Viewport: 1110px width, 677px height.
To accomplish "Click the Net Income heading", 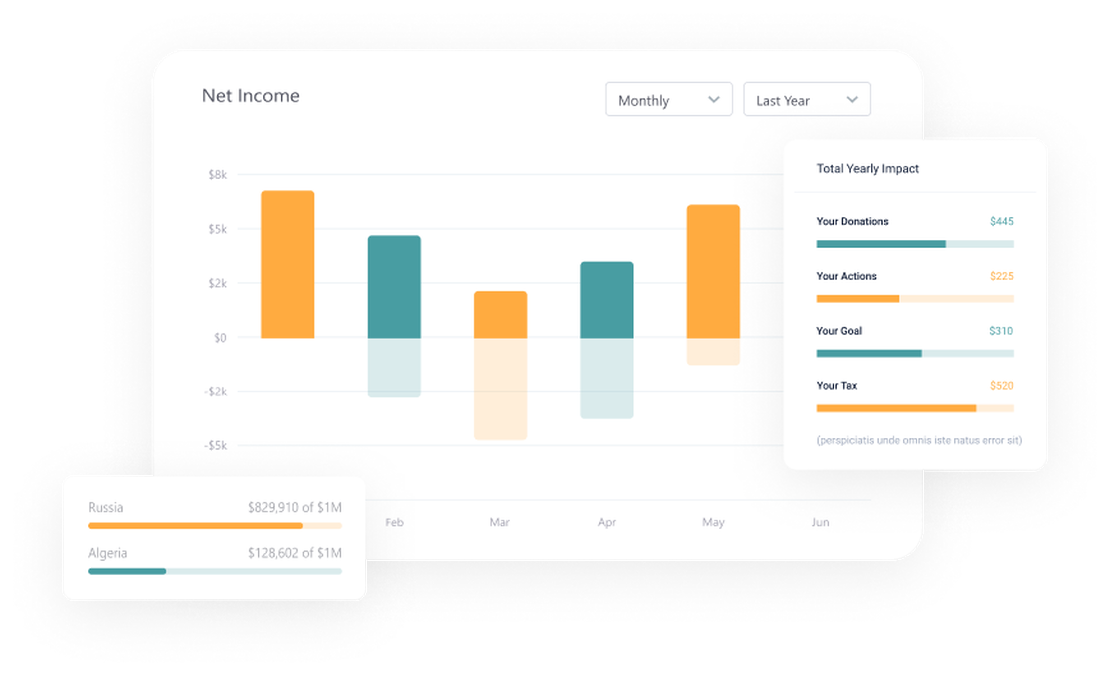I will click(251, 95).
